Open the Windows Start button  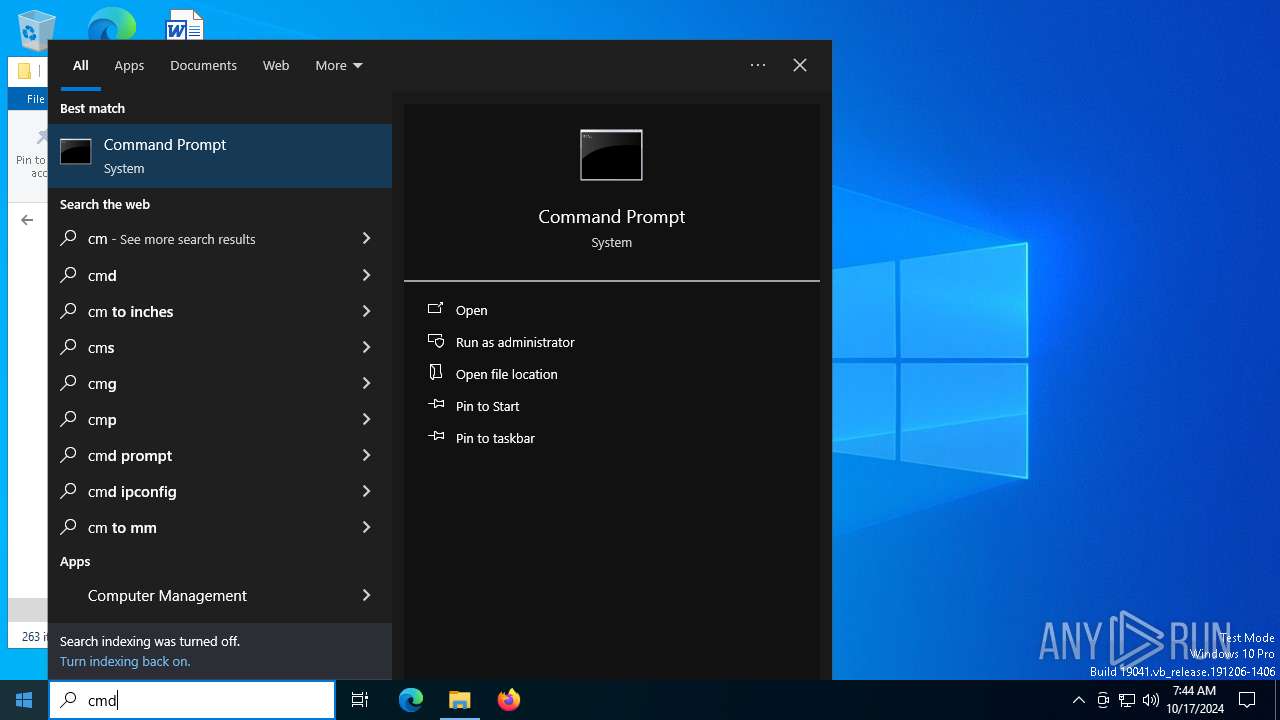[24, 700]
